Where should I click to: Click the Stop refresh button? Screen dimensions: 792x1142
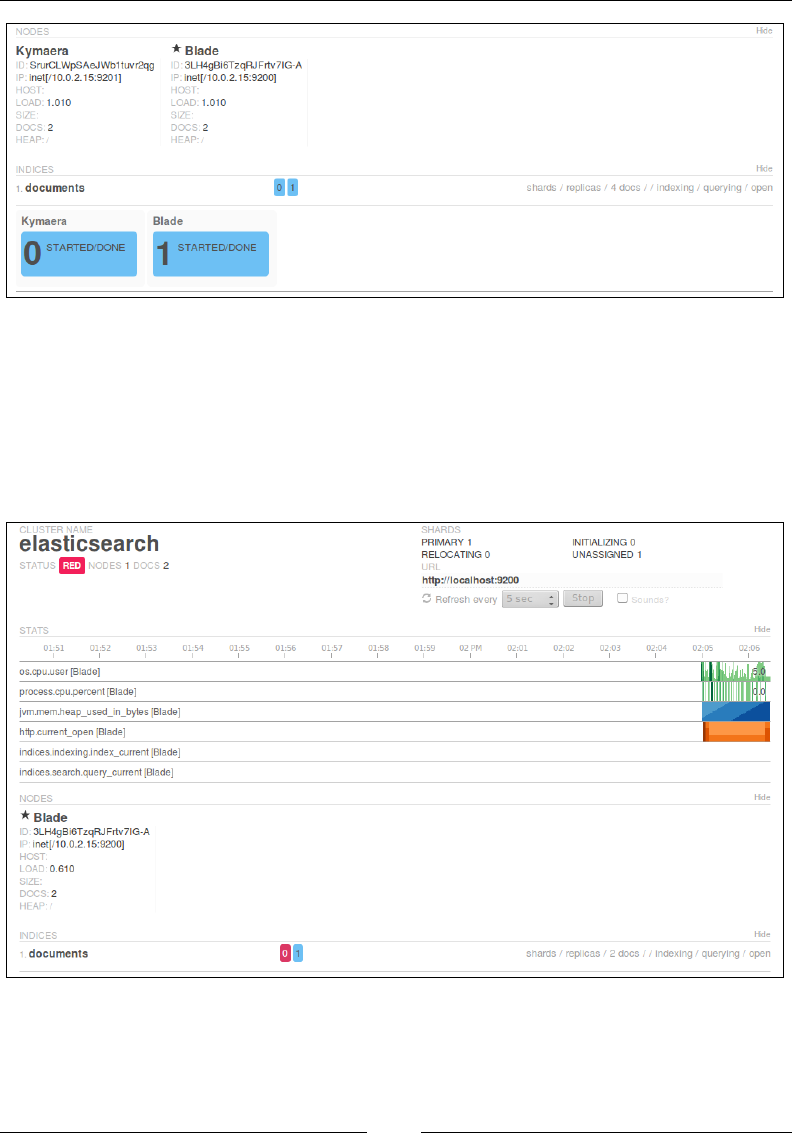pyautogui.click(x=583, y=598)
